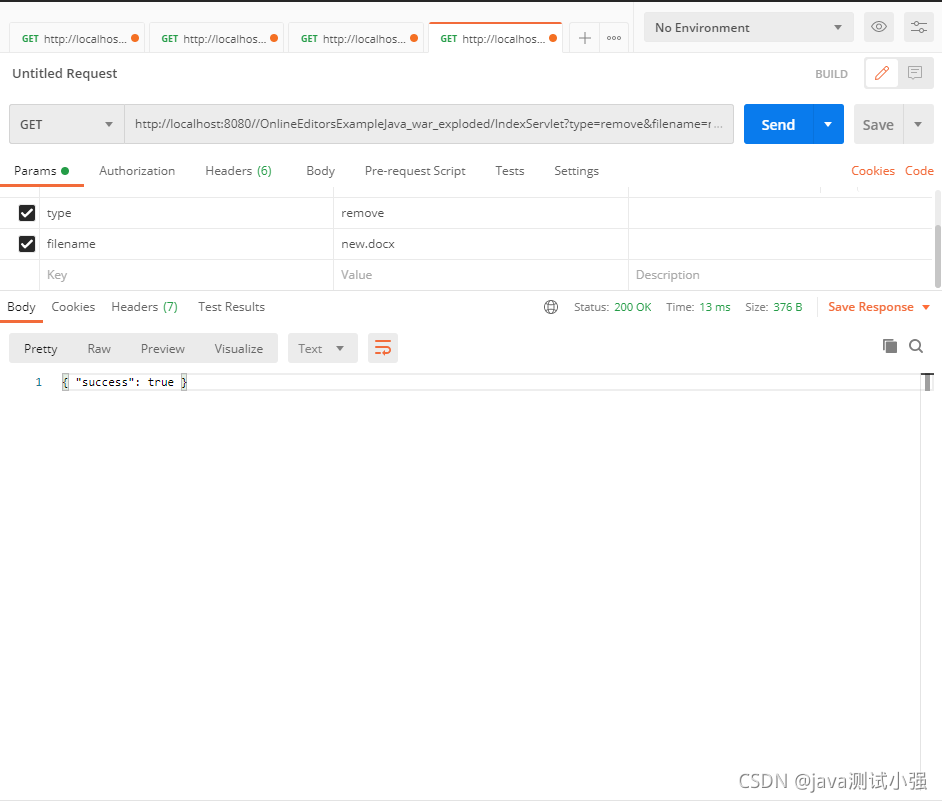Open the request Body tab
Viewport: 942px width, 802px height.
(x=320, y=171)
